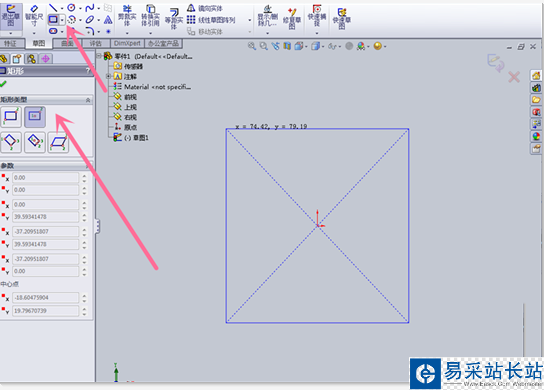This screenshot has height=390, width=544.
Task: Click Quick Snaps (快速捕捉)
Action: click(316, 16)
